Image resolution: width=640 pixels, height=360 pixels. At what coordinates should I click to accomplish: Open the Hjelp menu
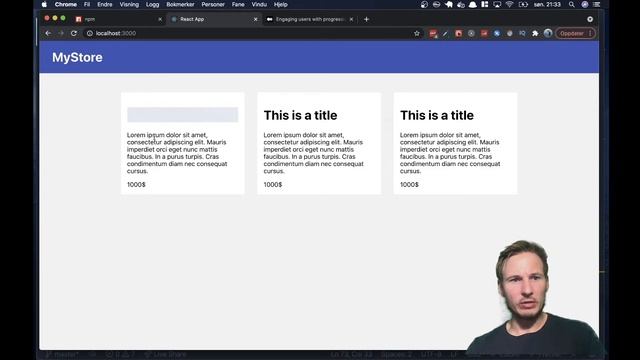[280, 4]
